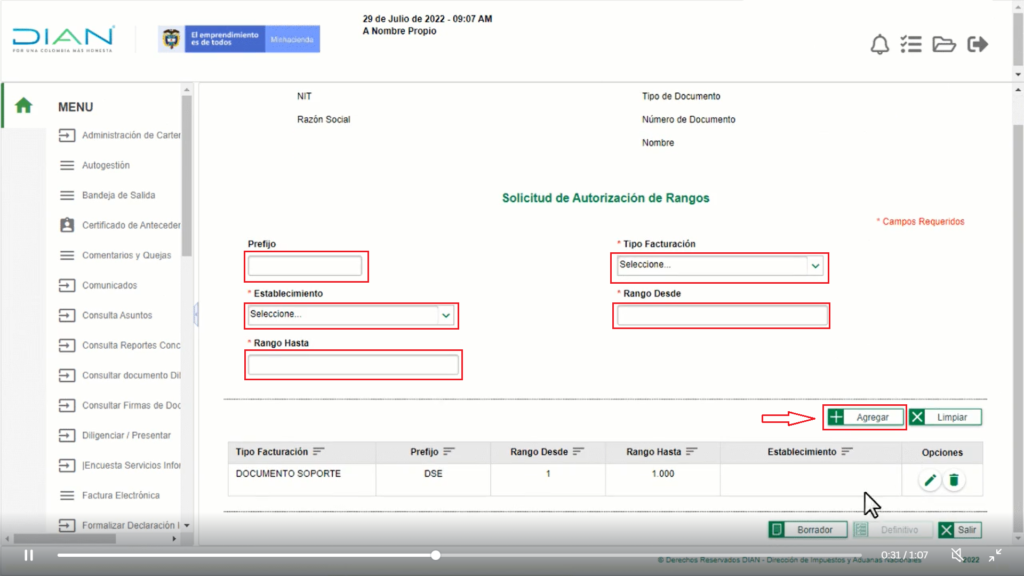Open Comentarios y Quejas menu item
Screen dimensions: 1024x576
pyautogui.click(x=127, y=255)
